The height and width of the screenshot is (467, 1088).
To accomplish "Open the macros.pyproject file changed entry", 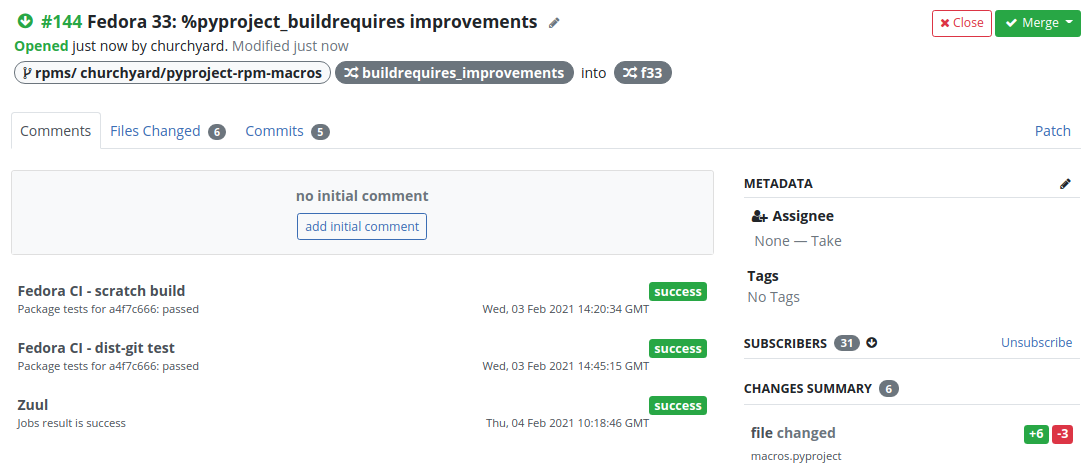I will pyautogui.click(x=796, y=456).
